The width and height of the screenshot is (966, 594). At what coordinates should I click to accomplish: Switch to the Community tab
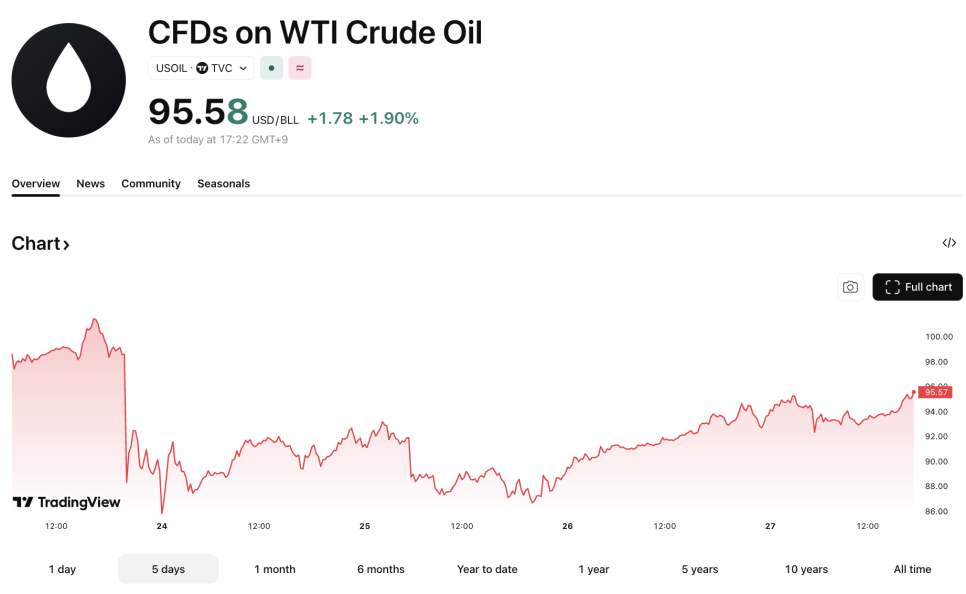coord(151,184)
